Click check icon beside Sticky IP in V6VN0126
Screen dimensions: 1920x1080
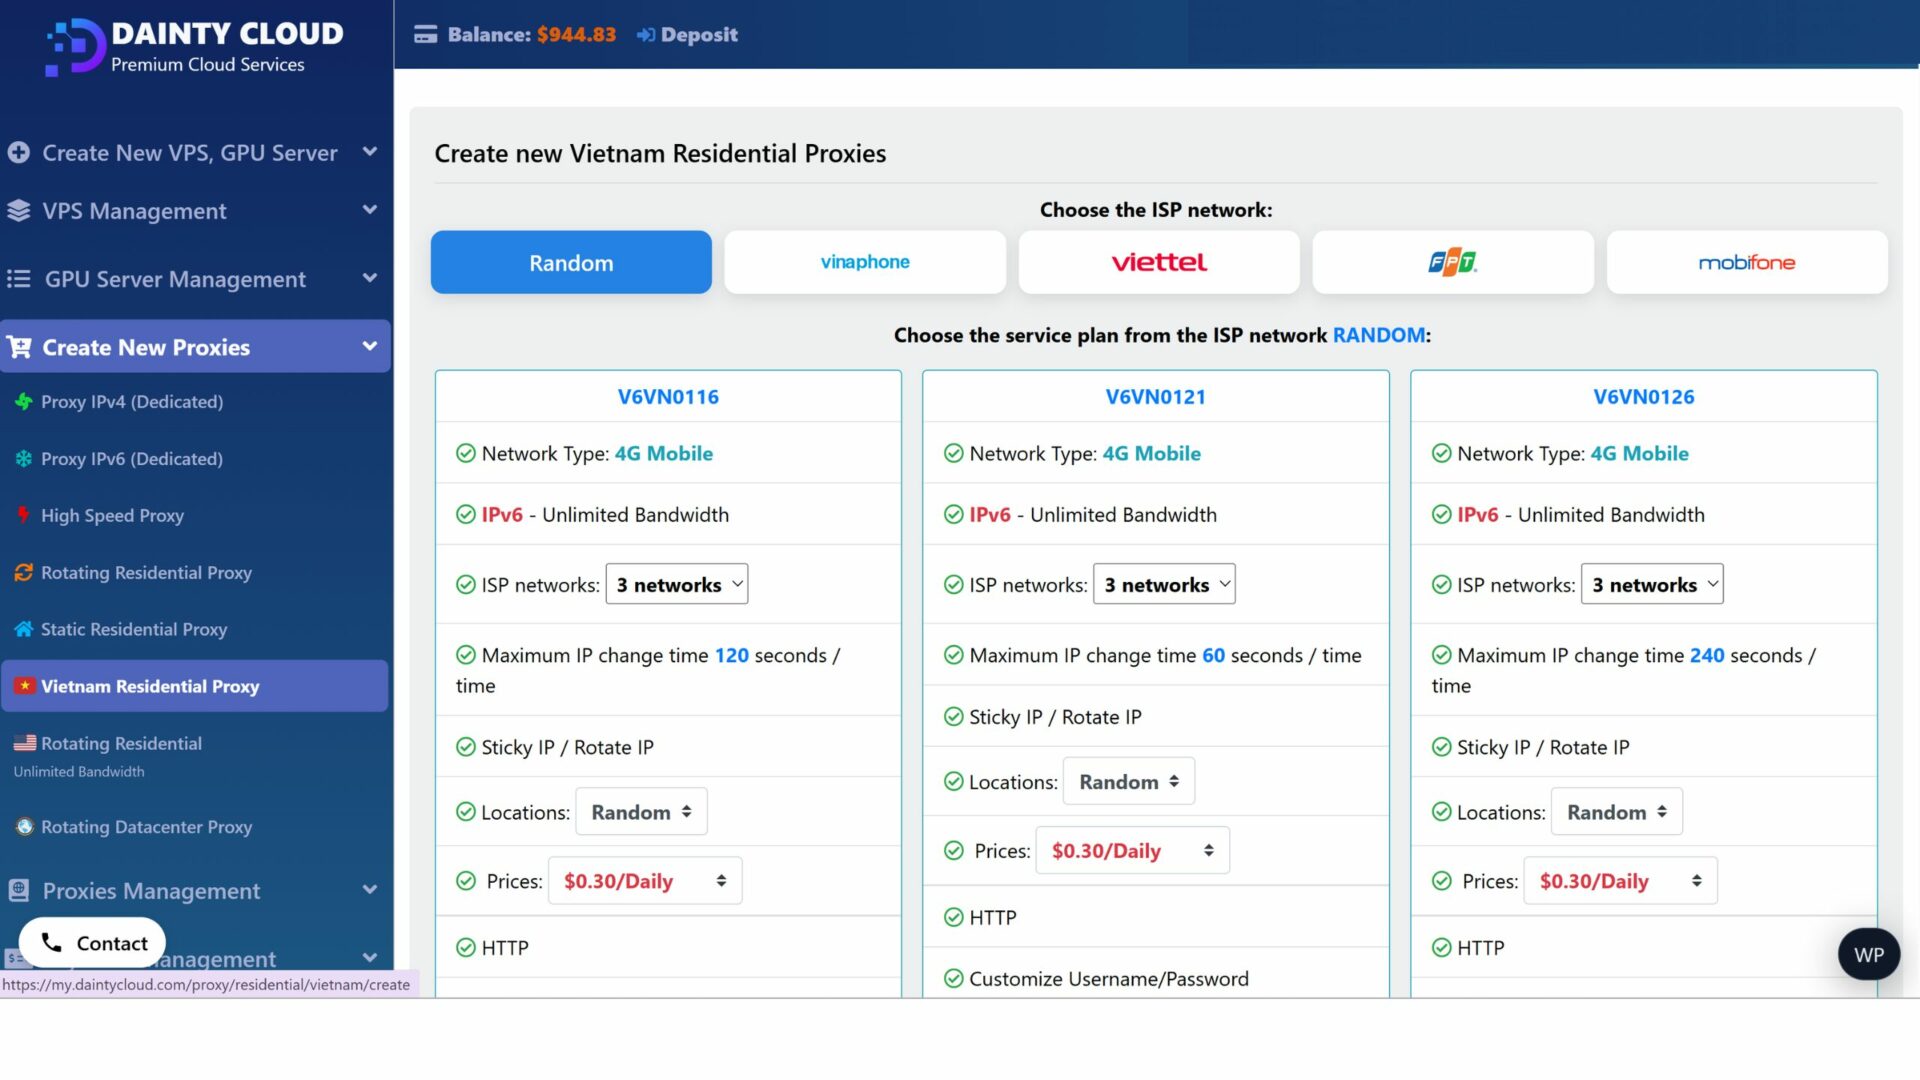1441,747
